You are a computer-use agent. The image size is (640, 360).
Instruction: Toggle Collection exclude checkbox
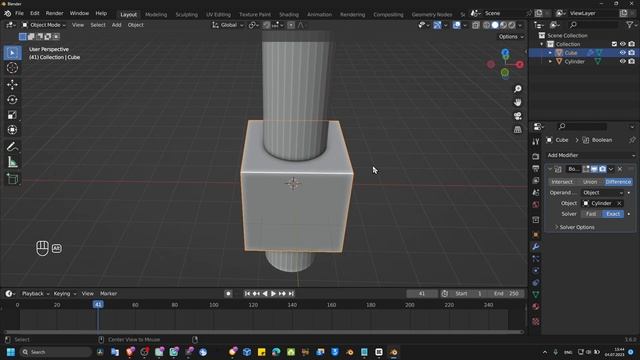coord(614,44)
